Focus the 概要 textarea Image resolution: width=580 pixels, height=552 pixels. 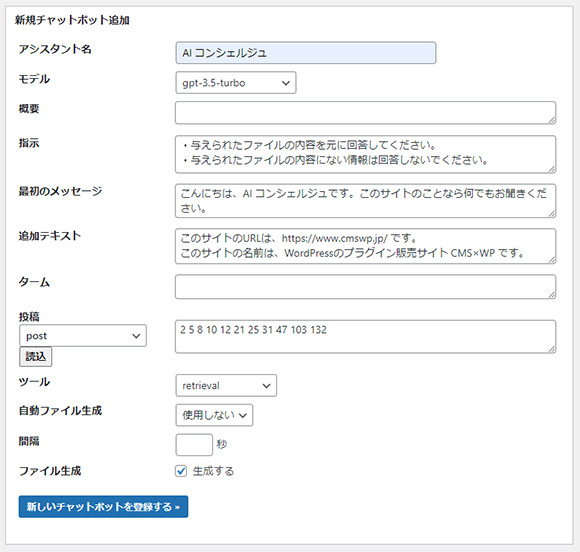(x=365, y=112)
